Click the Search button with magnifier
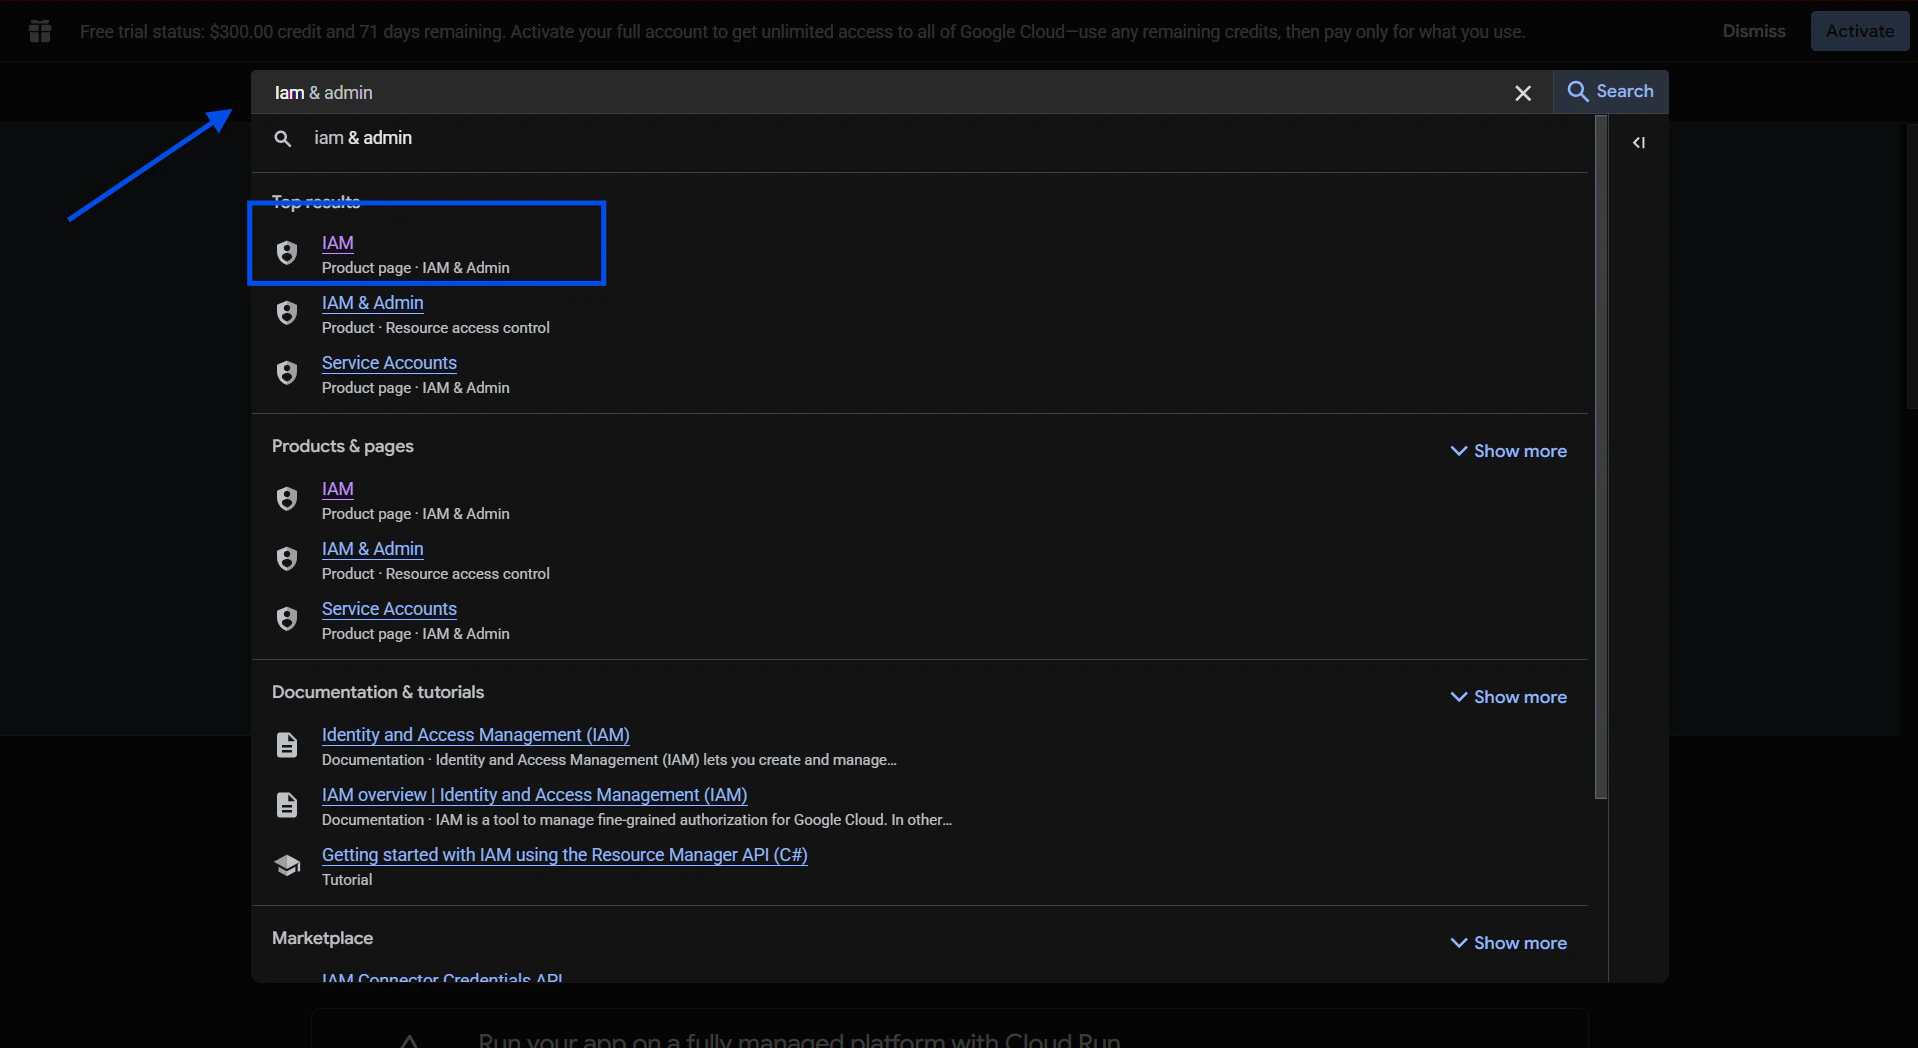Viewport: 1918px width, 1048px height. tap(1610, 91)
